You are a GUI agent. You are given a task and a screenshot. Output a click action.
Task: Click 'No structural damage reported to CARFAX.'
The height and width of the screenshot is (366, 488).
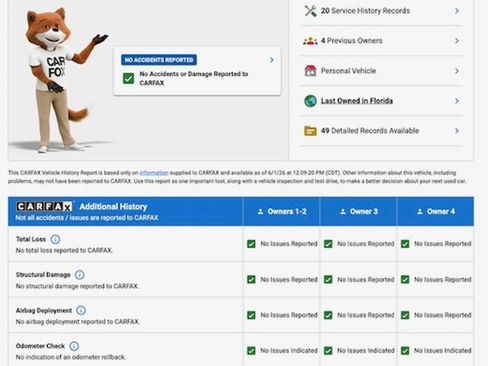coord(77,286)
